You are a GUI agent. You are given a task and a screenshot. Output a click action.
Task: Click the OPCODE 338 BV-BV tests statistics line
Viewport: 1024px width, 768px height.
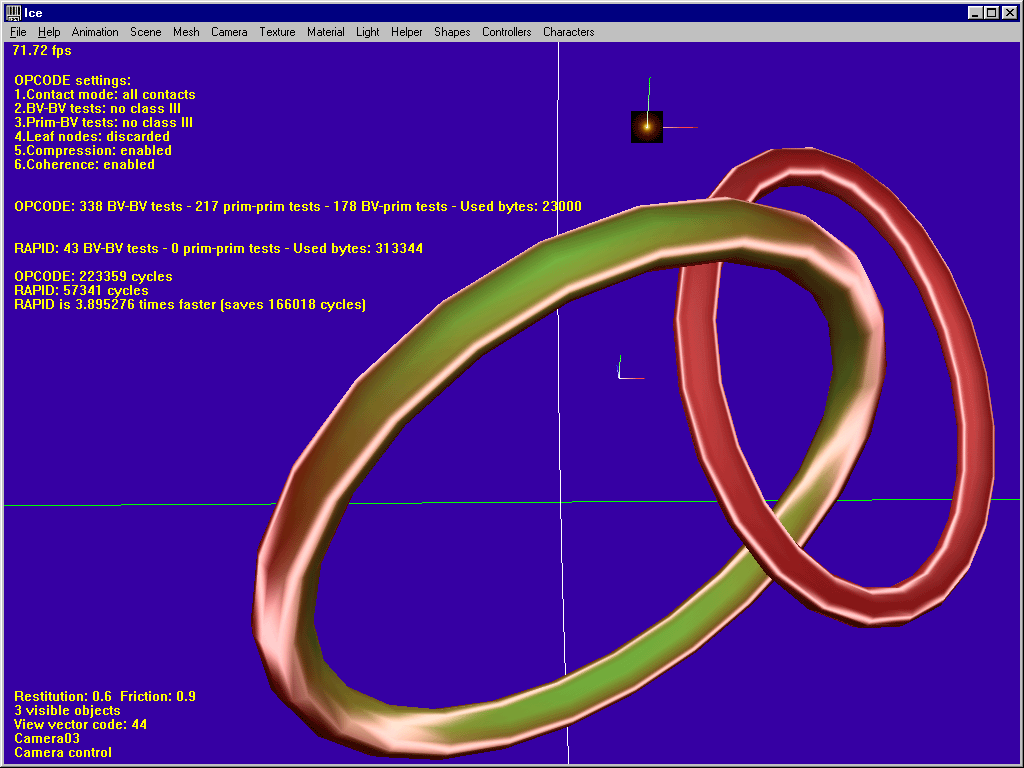coord(298,206)
